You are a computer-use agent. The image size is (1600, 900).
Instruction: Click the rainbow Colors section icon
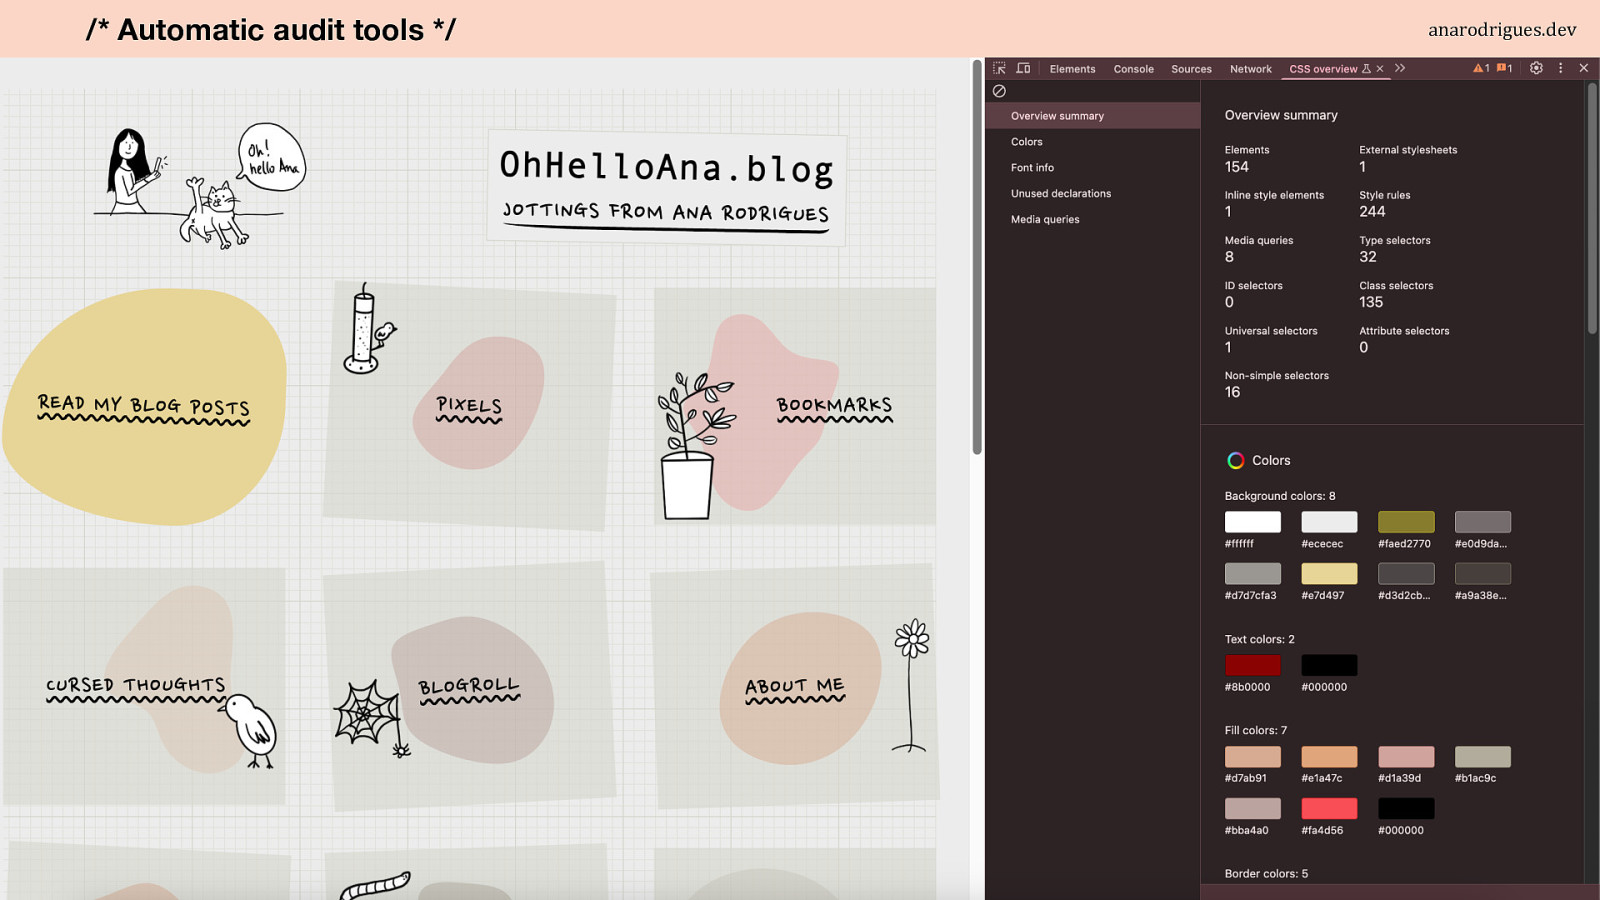pos(1236,460)
